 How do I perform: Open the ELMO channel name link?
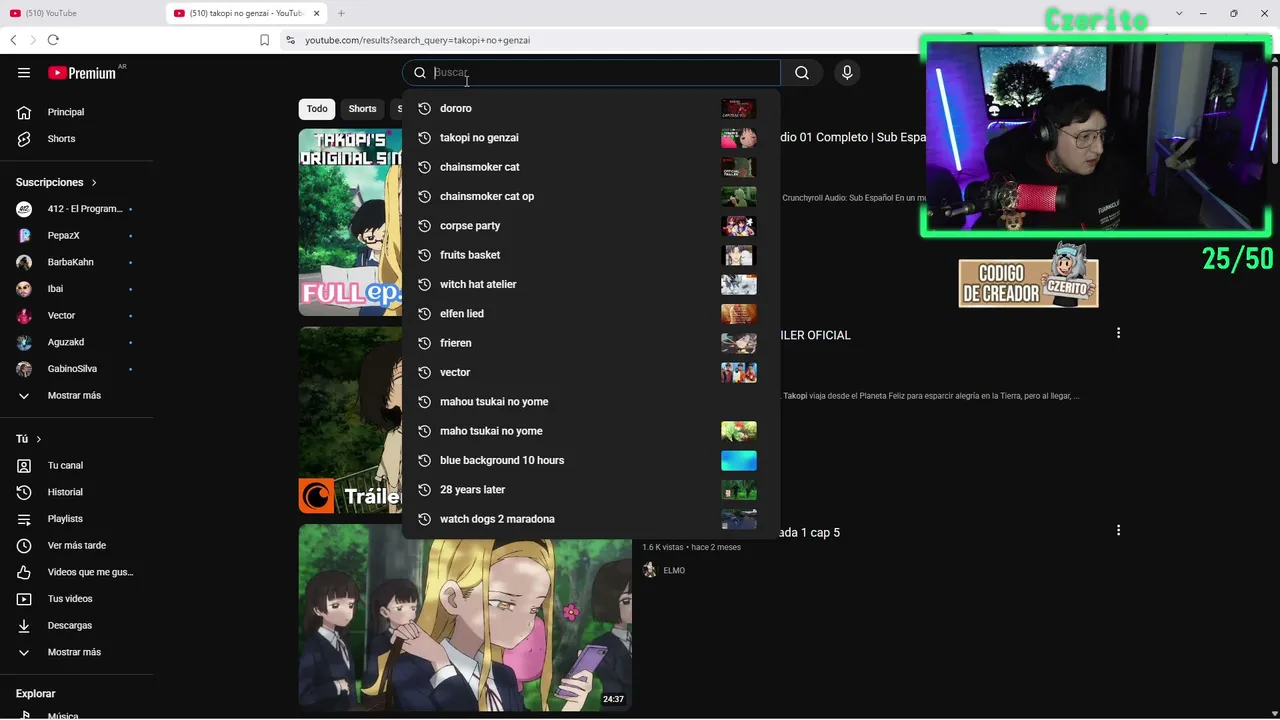[x=674, y=571]
